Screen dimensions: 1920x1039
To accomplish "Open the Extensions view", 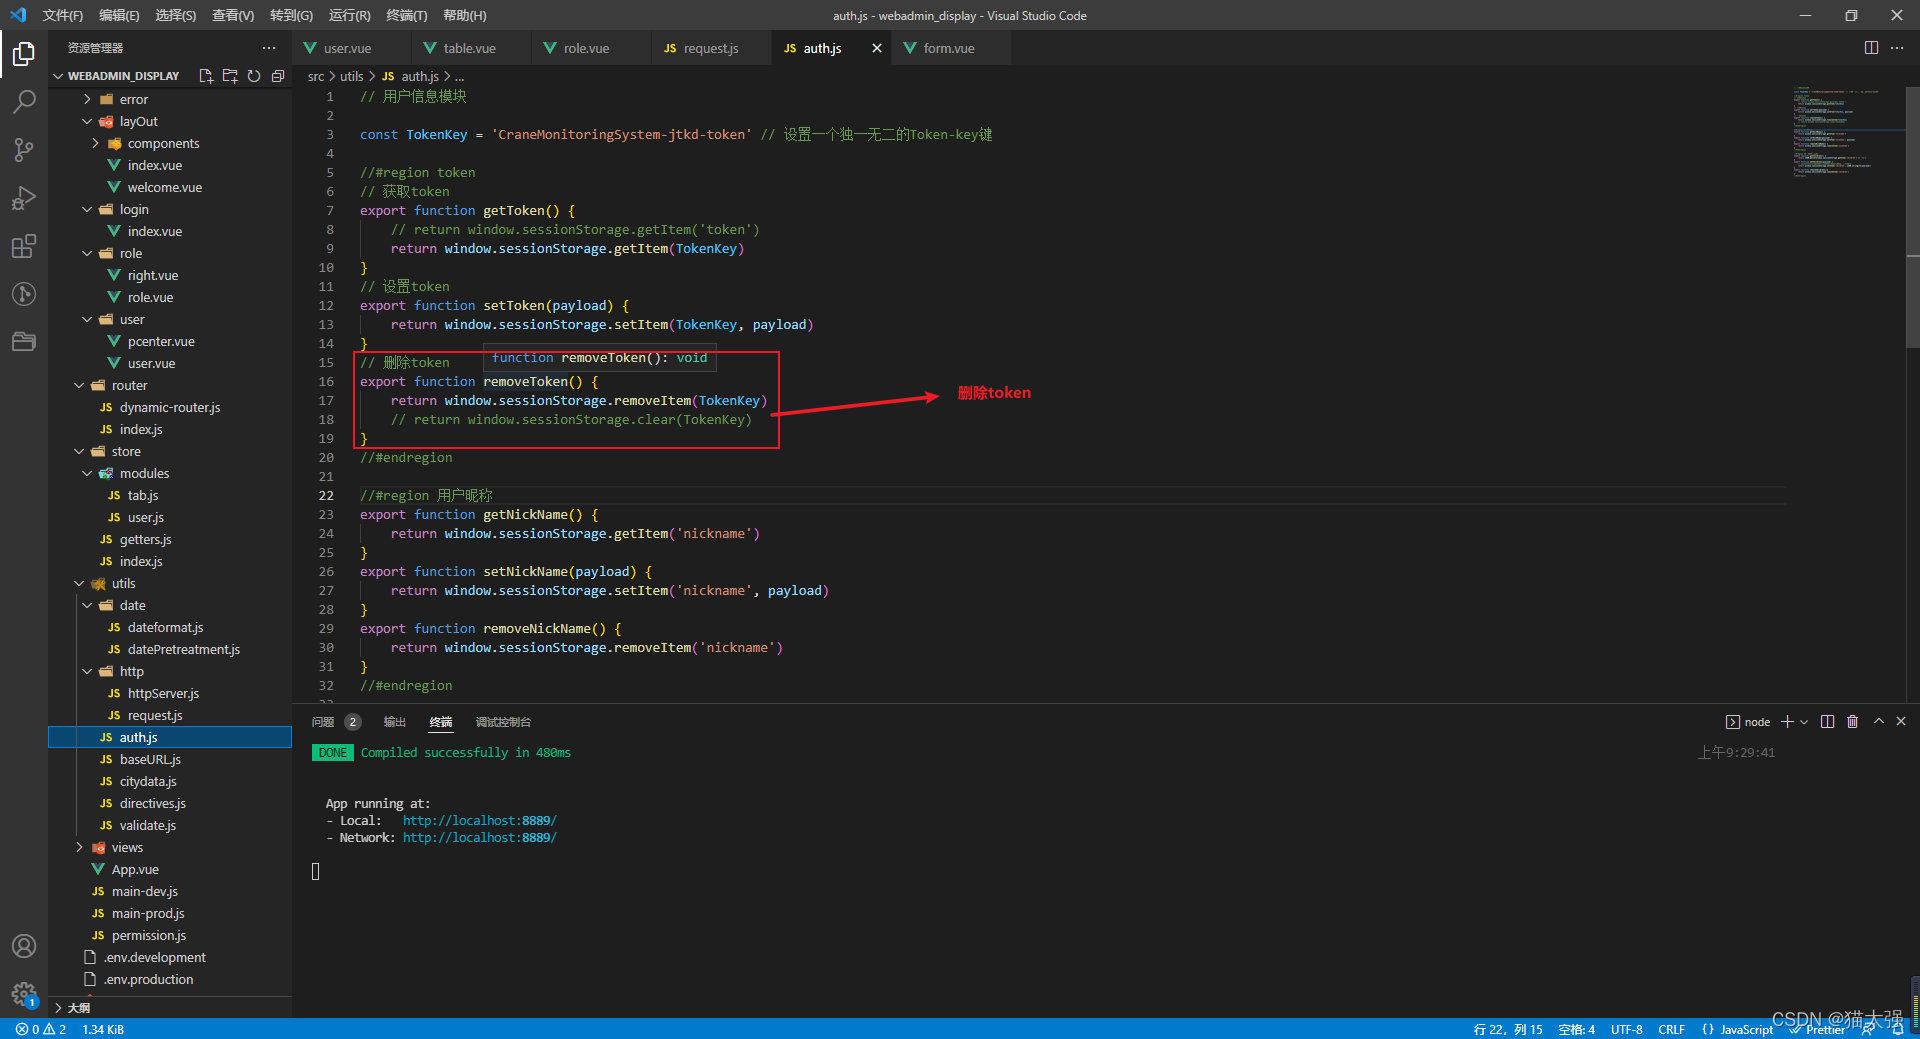I will [x=24, y=246].
